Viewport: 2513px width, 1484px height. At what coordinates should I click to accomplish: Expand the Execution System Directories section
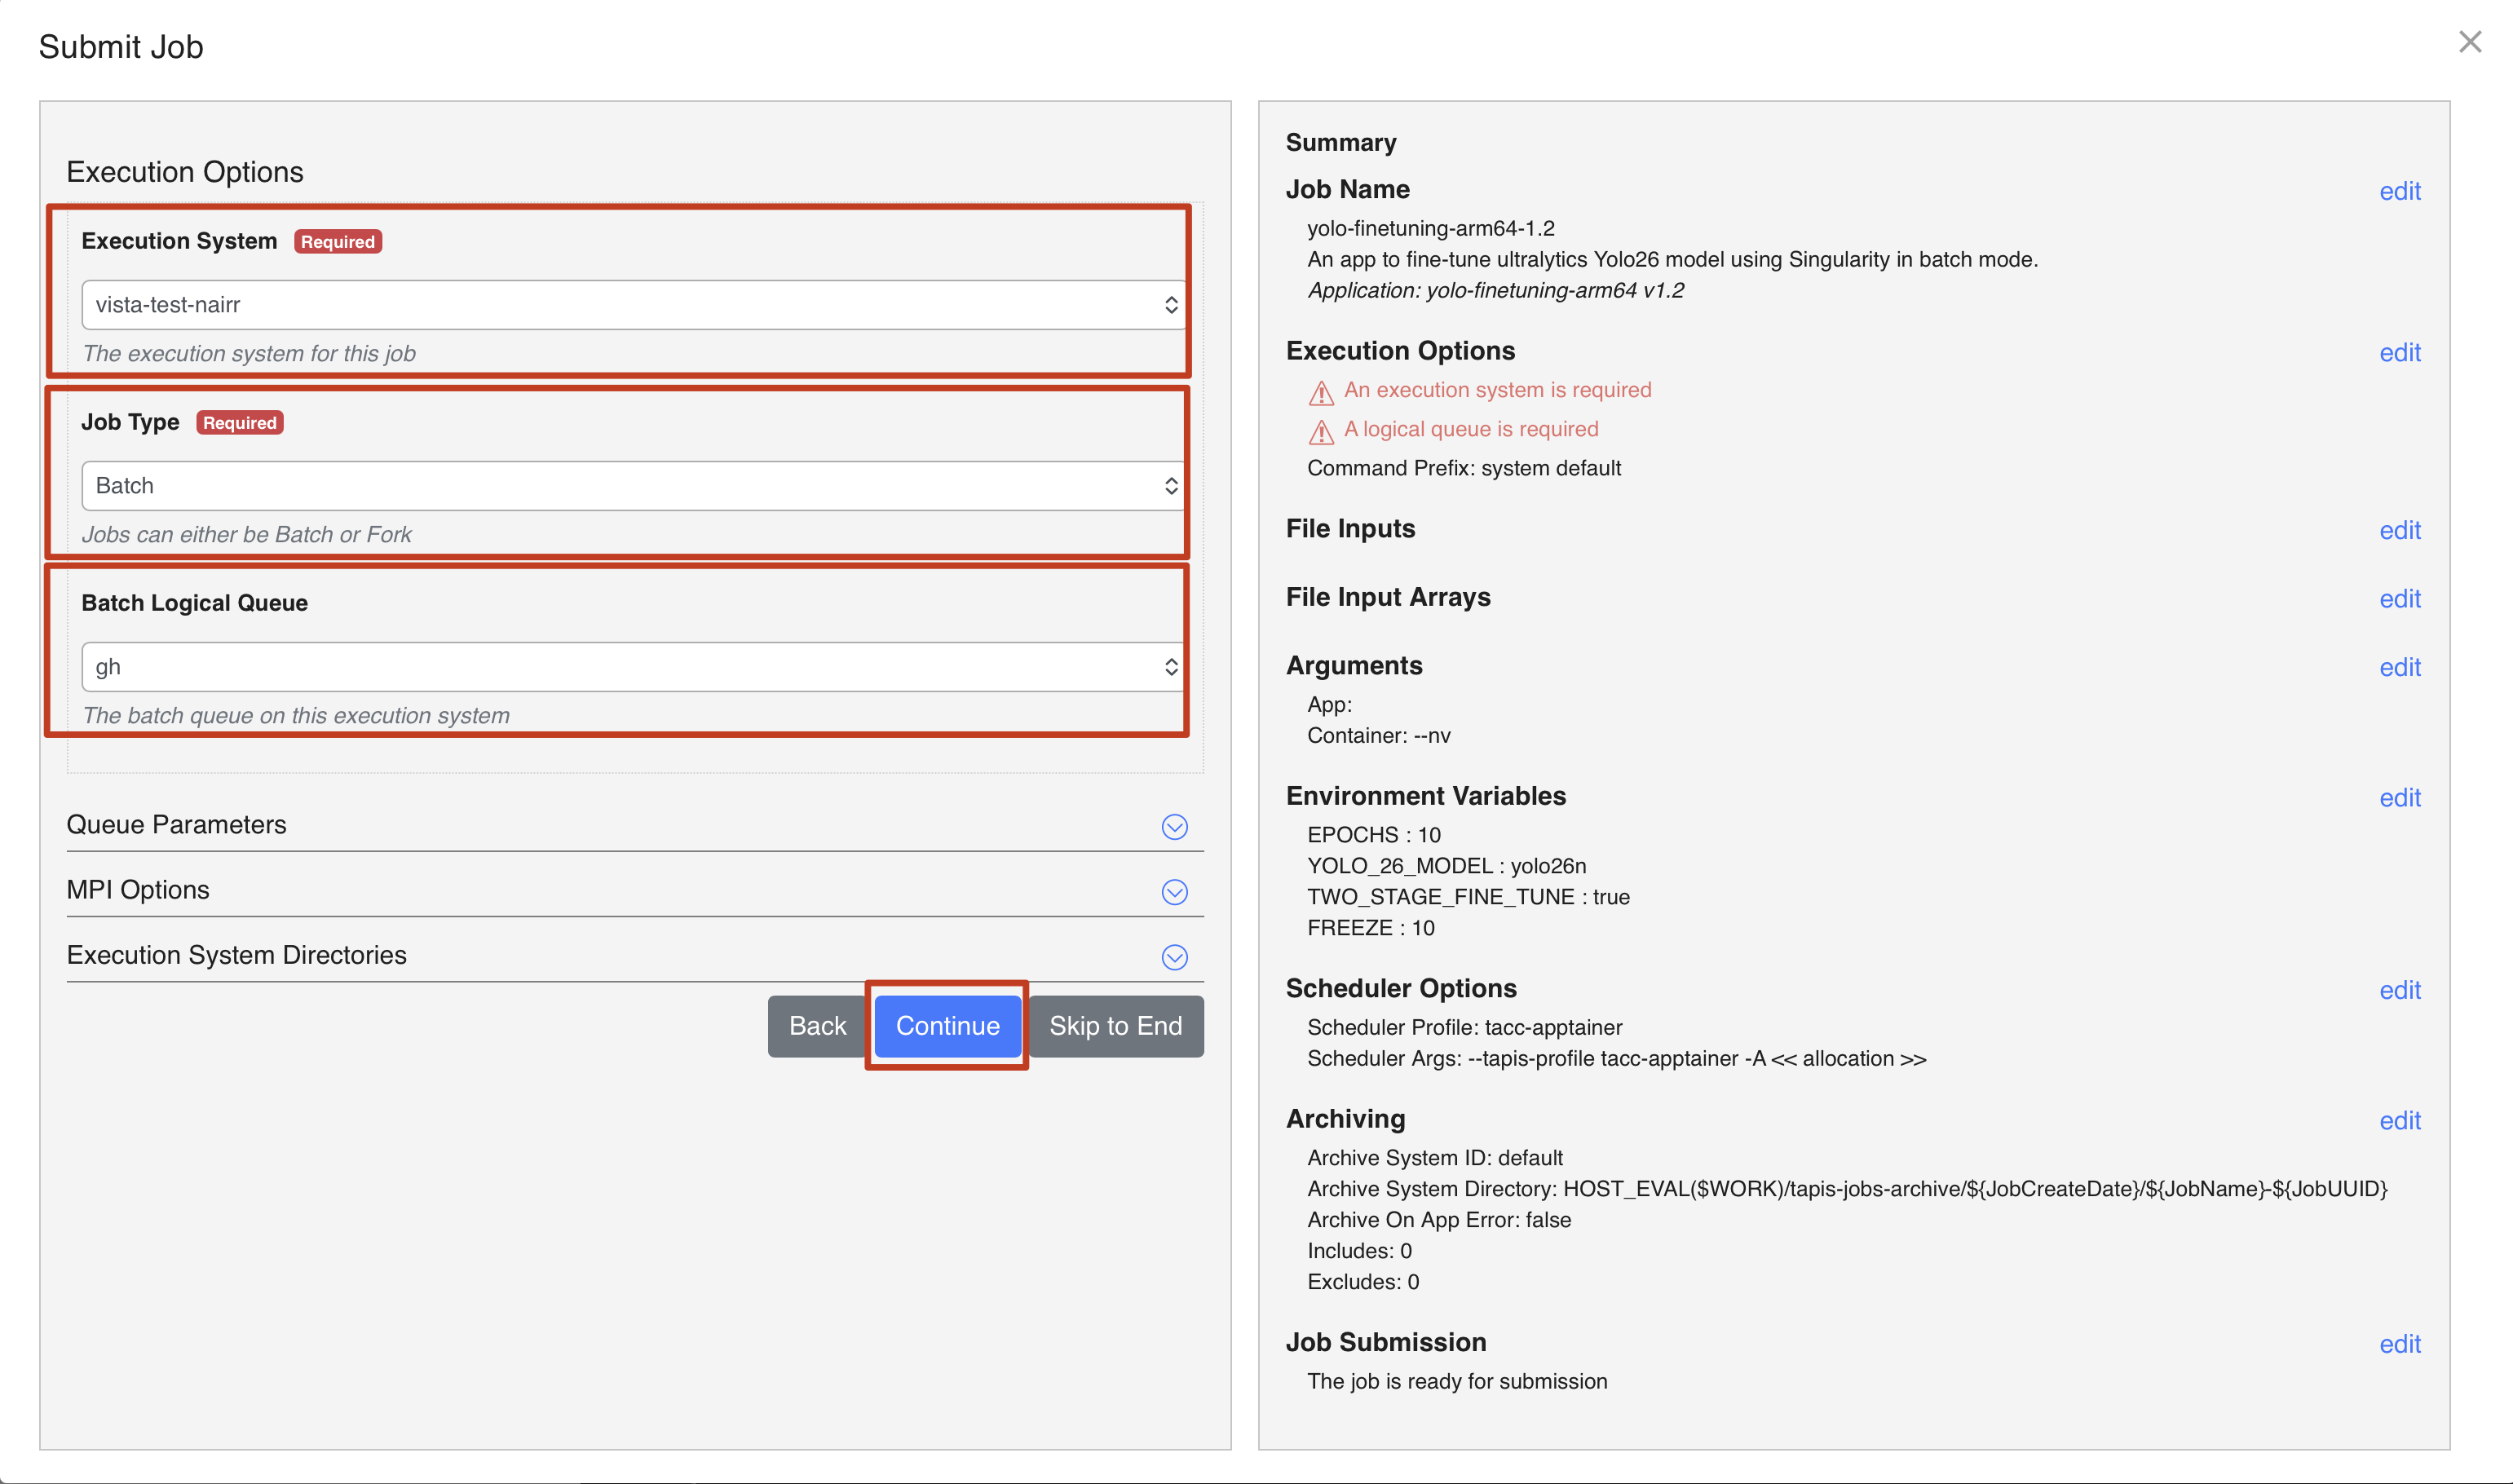[x=1174, y=957]
